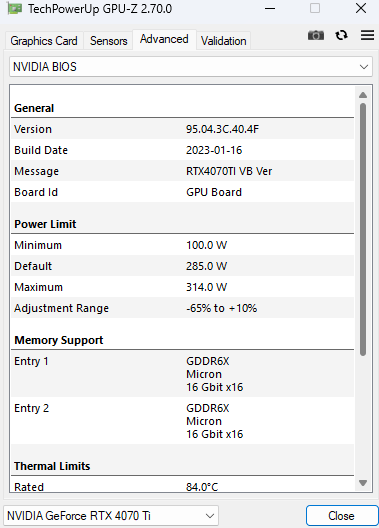Click the GPU-Z app icon in title bar
The width and height of the screenshot is (379, 528).
tap(15, 8)
